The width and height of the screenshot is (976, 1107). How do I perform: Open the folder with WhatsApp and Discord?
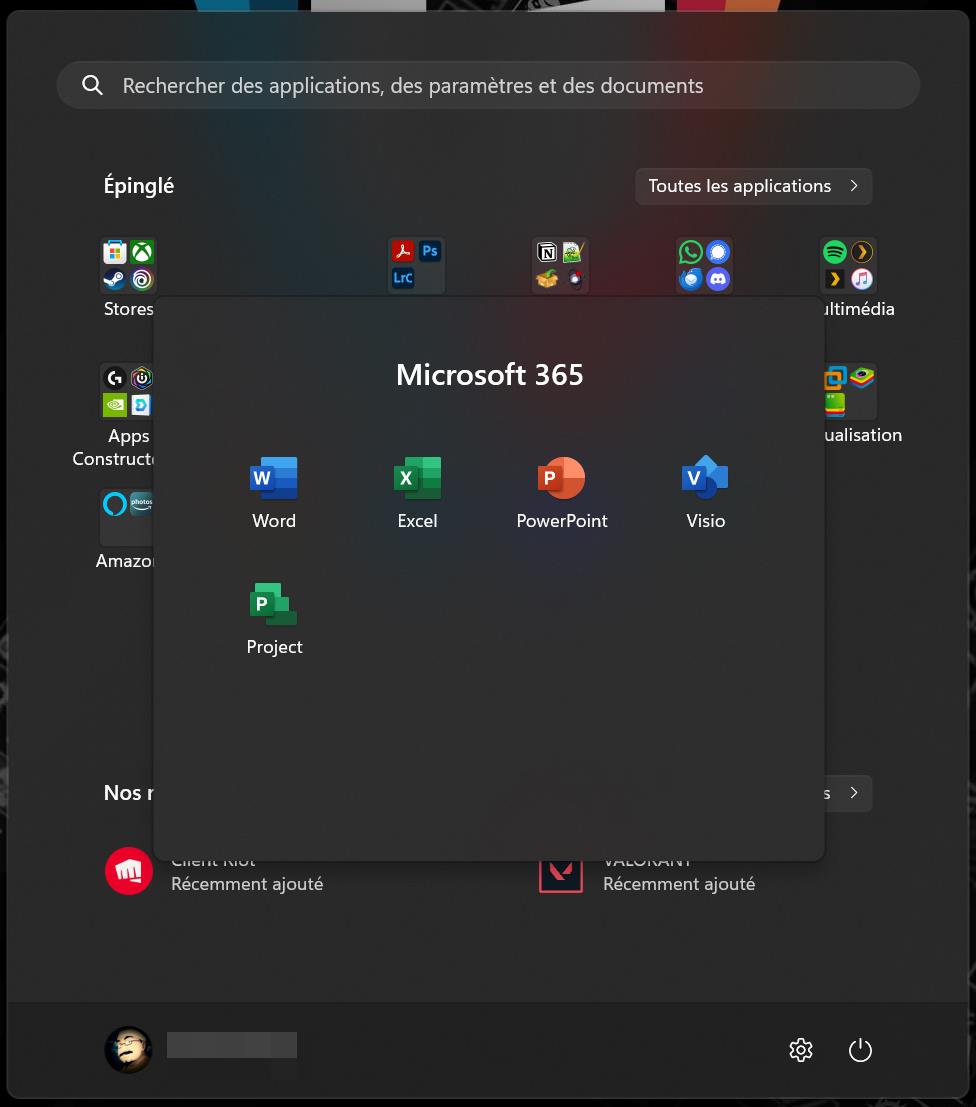(704, 265)
